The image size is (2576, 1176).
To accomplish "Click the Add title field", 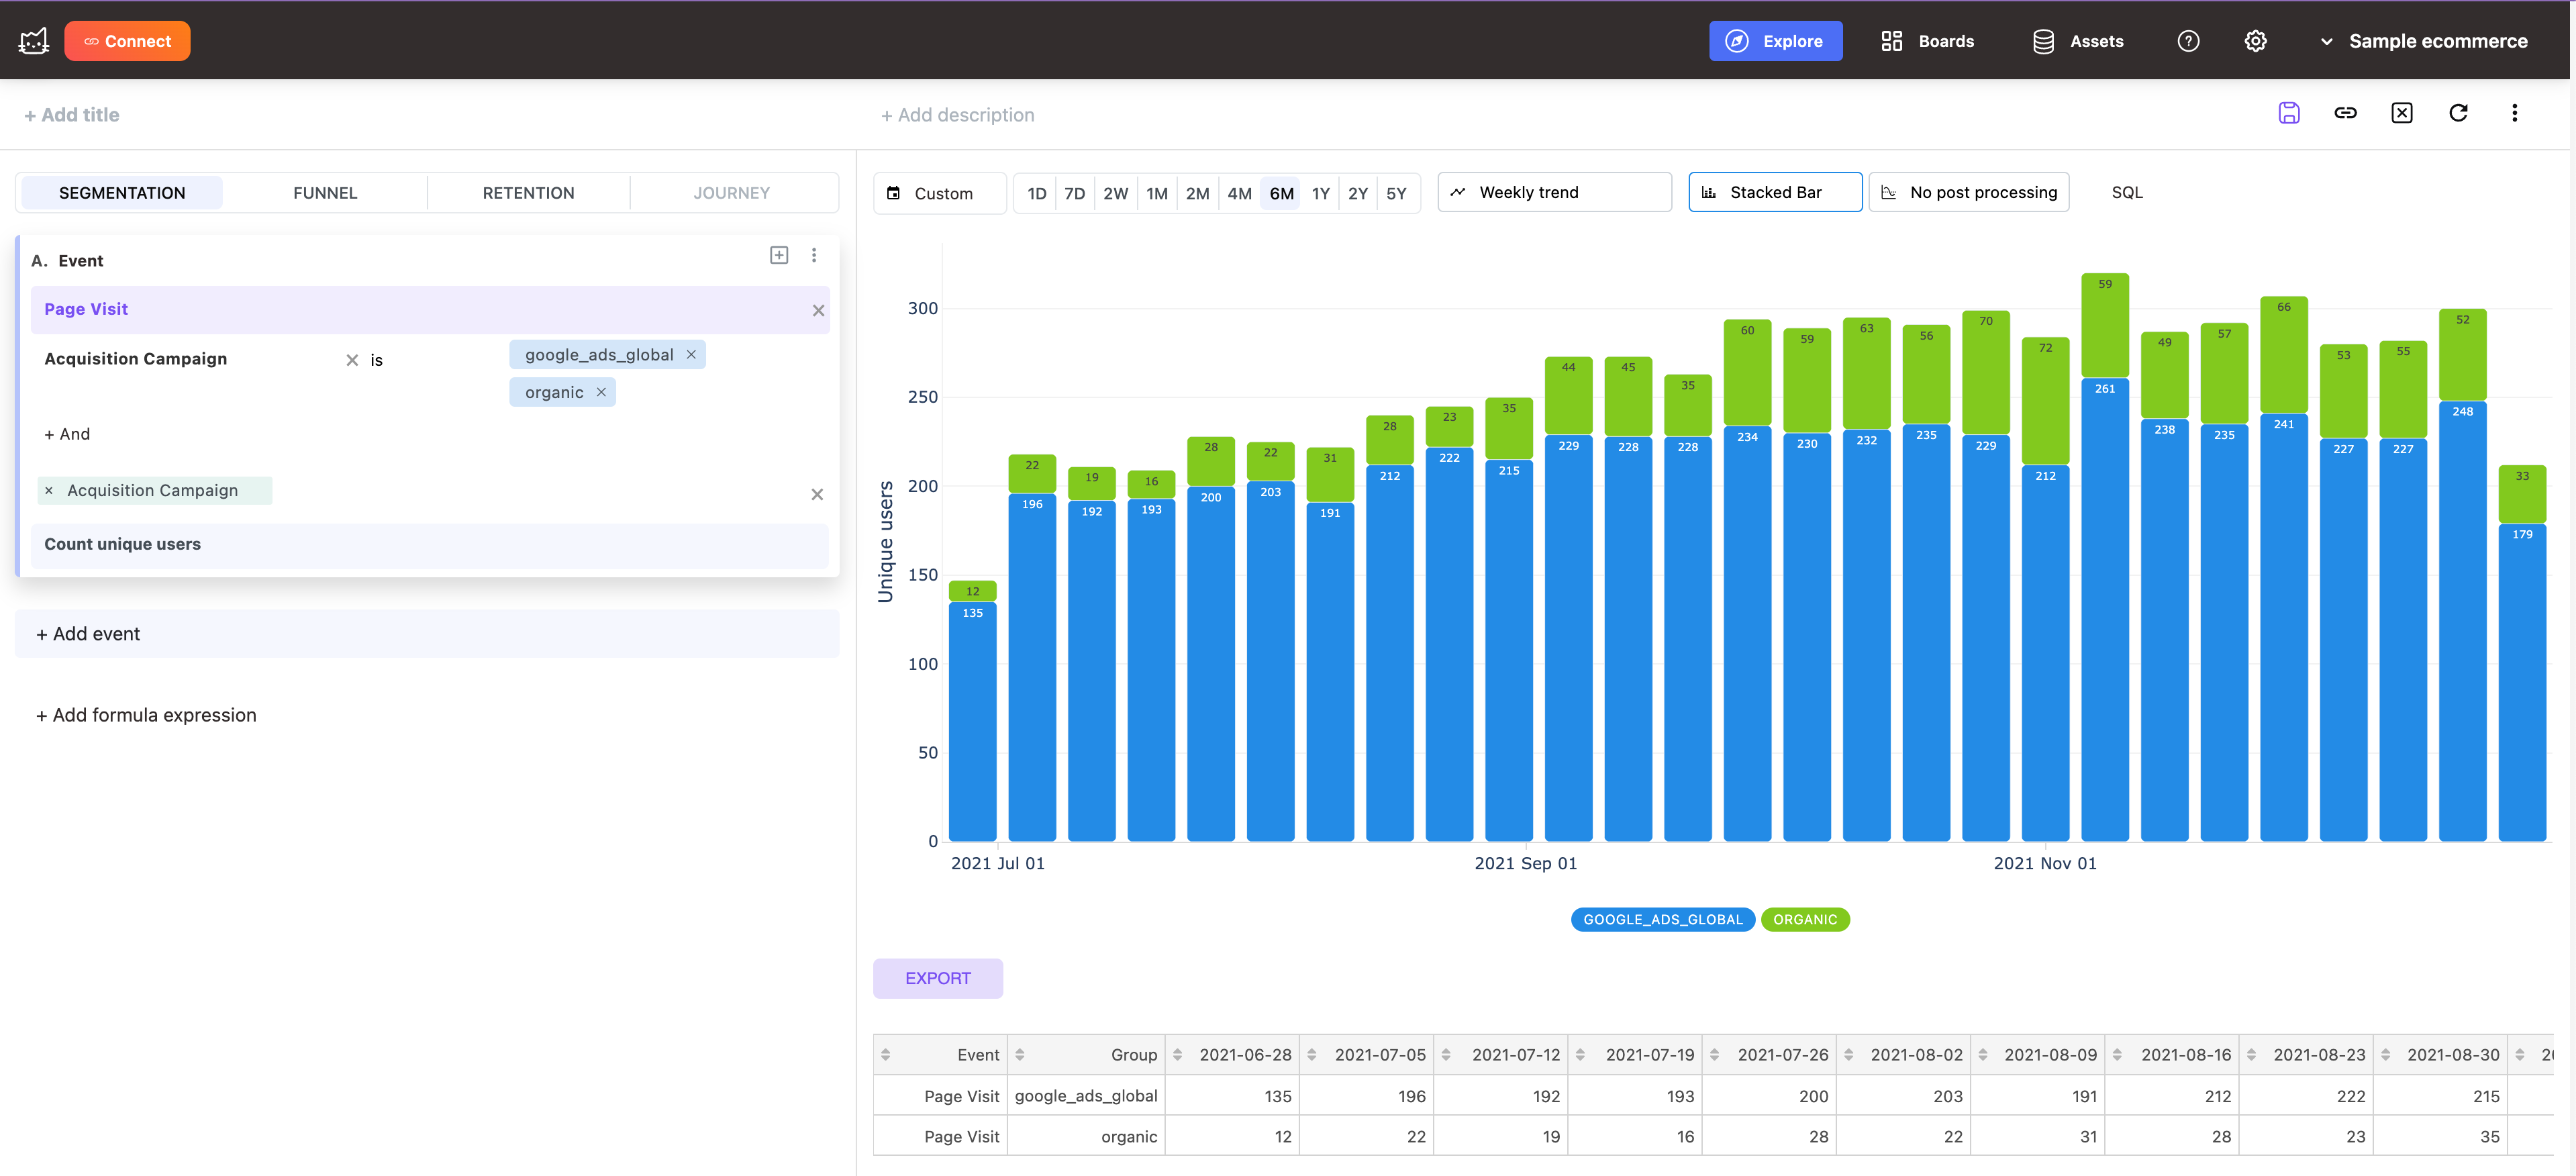I will tap(72, 115).
